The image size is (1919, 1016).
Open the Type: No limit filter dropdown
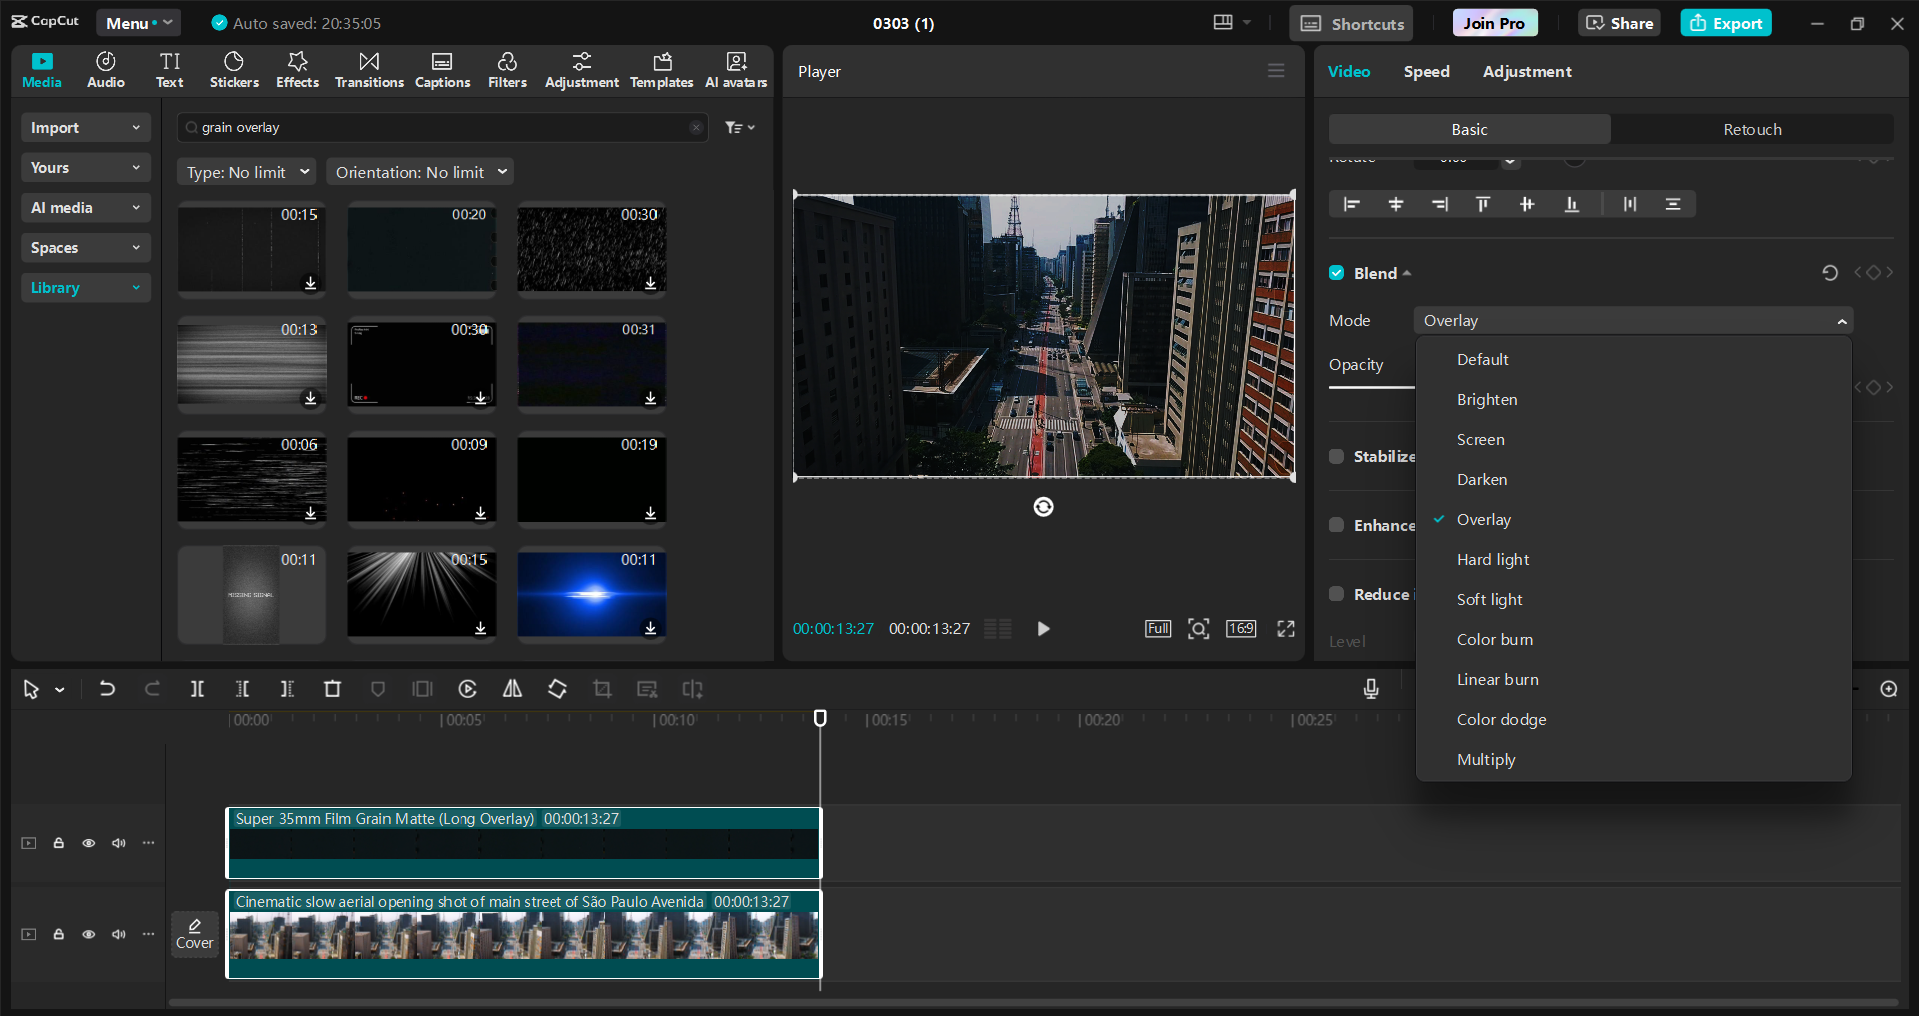click(x=245, y=171)
